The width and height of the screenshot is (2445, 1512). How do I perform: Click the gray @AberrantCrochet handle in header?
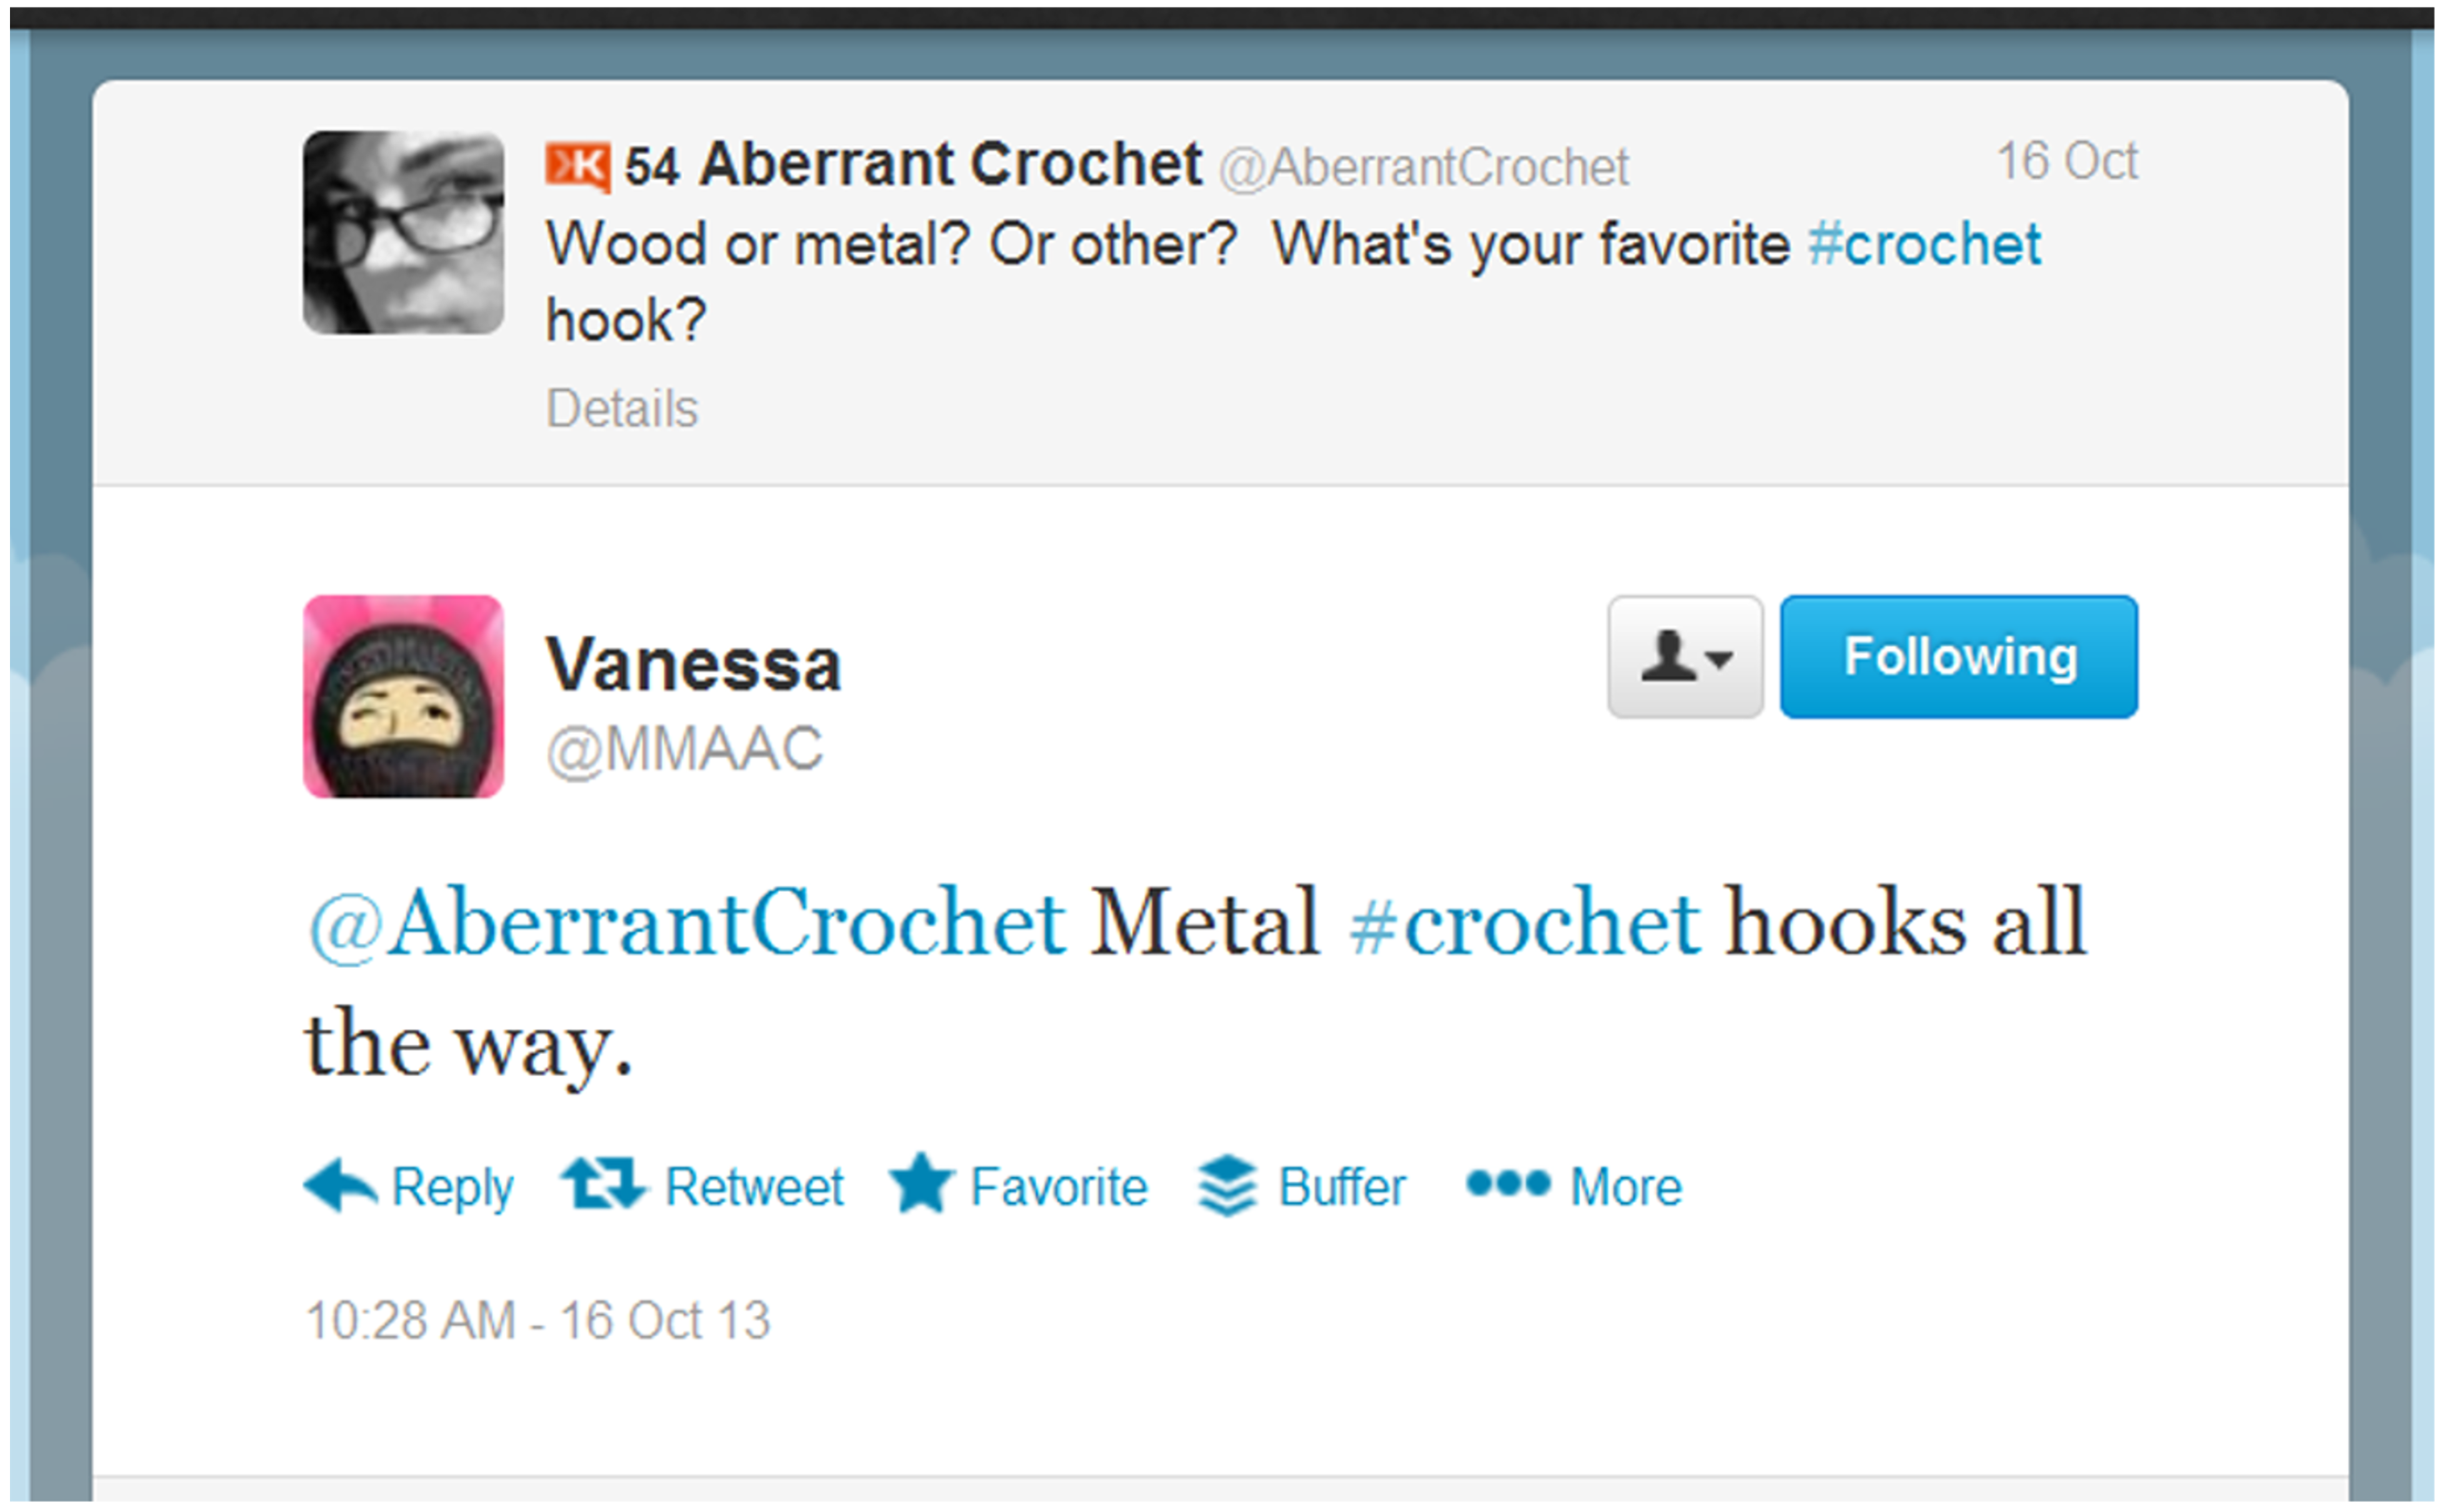(1424, 167)
